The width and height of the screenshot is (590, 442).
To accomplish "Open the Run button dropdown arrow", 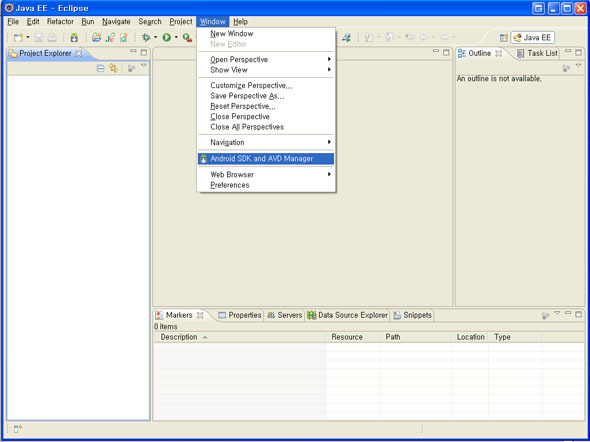I will [176, 37].
